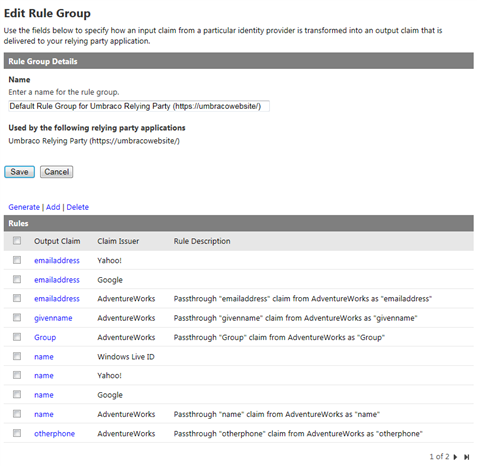Select the Group rule checkbox
Screen dimensions: 477x466
(x=17, y=337)
